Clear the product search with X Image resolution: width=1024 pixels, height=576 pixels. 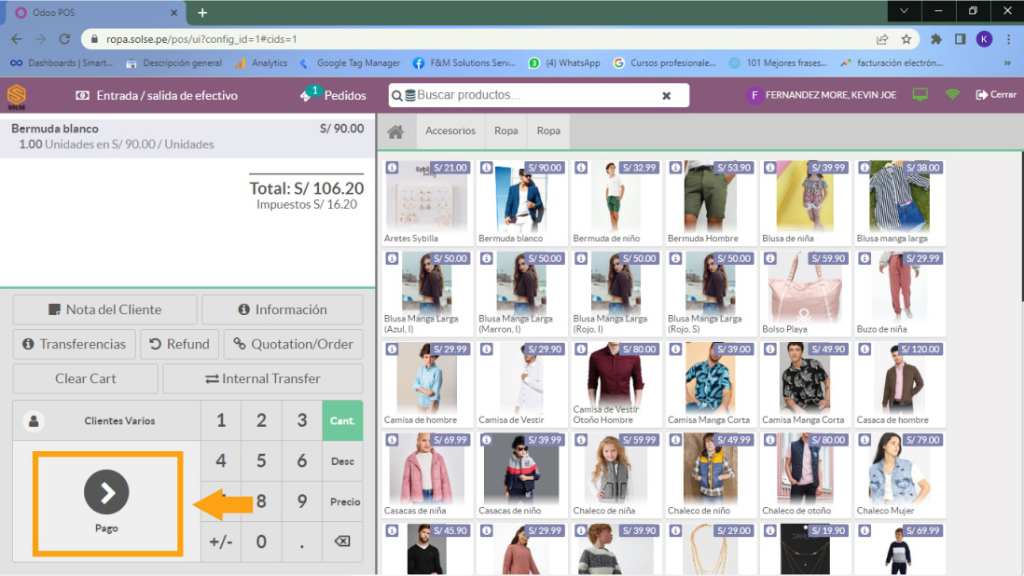click(666, 96)
